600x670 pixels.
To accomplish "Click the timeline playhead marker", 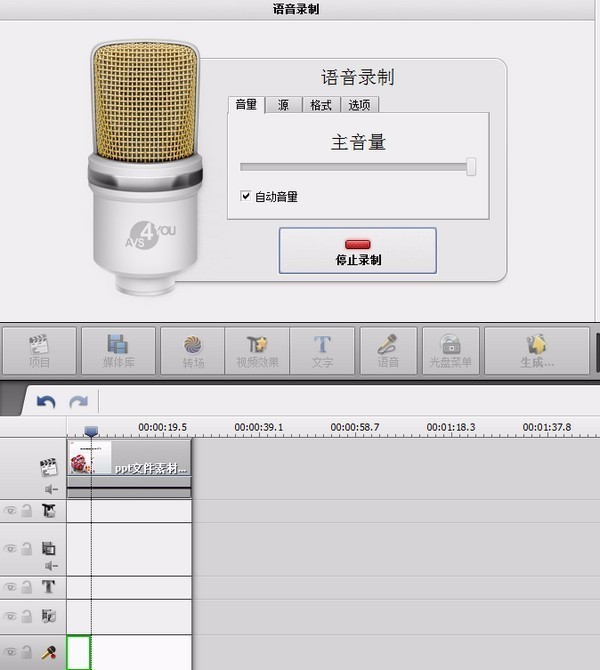I will click(91, 431).
